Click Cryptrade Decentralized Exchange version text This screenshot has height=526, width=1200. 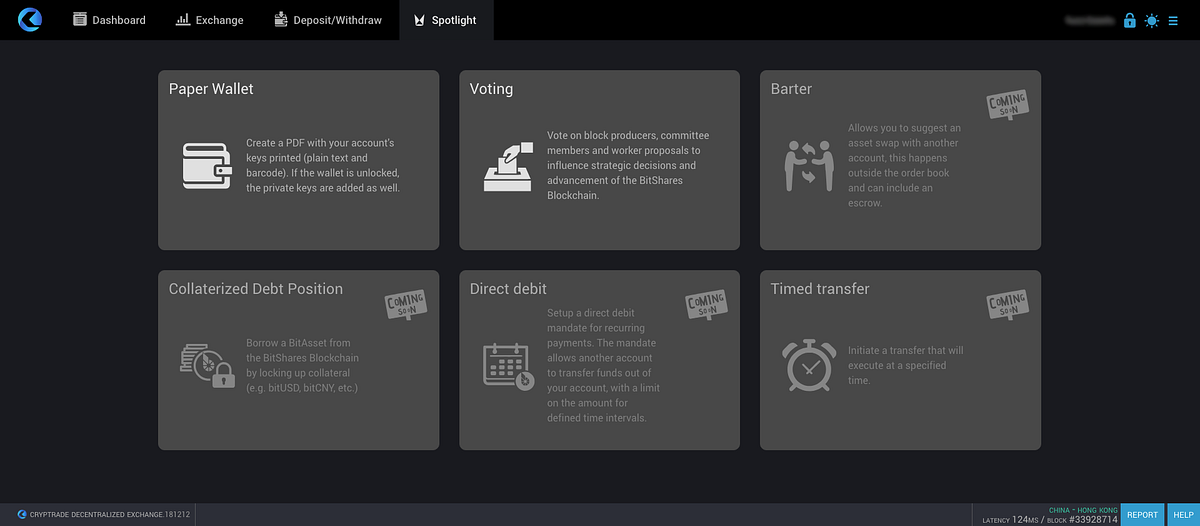[x=109, y=514]
